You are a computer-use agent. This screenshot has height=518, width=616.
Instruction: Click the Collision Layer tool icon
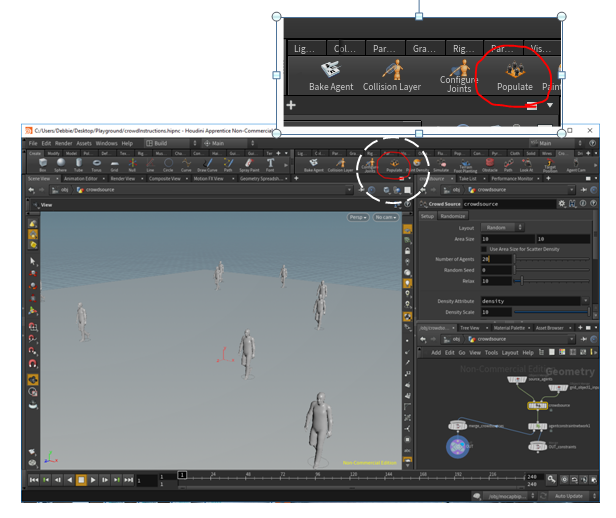click(392, 72)
